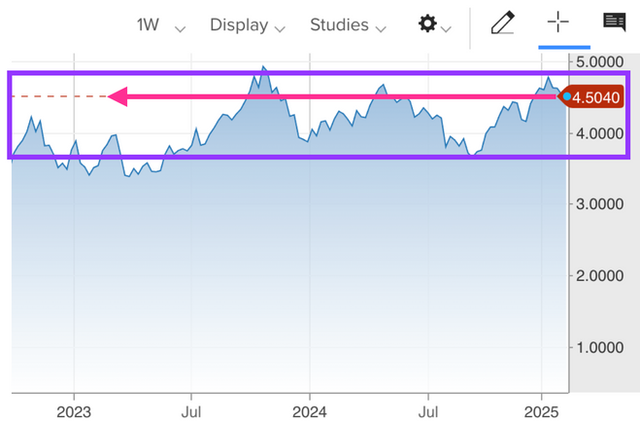Click the 2.0000 y-axis label
This screenshot has height=426, width=640.
pos(600,276)
